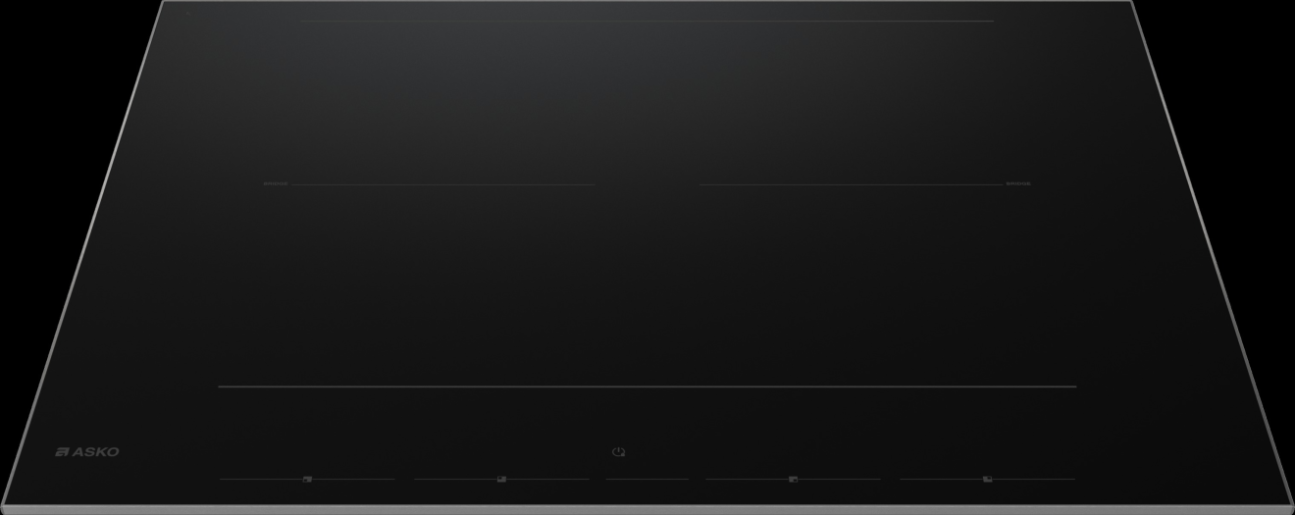Click the front-right cooking zone surface
Viewport: 1295px width, 515px height.
pos(870,285)
